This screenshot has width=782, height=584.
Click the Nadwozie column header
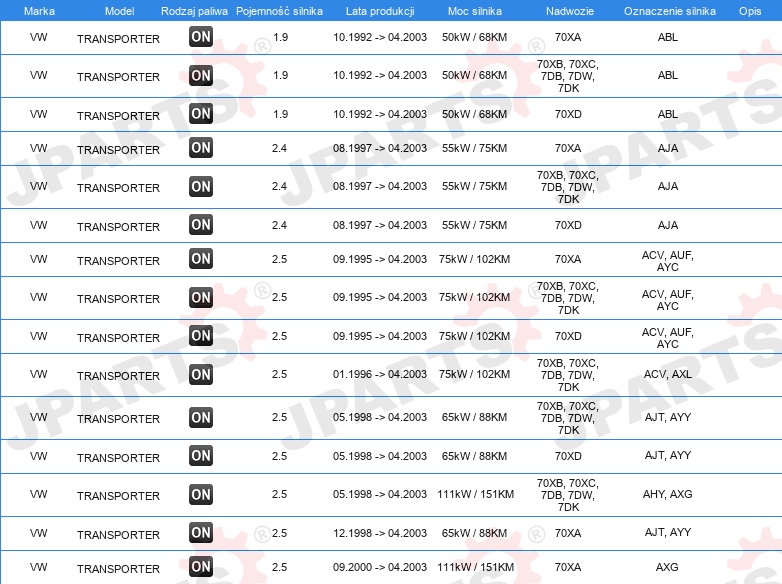point(570,11)
